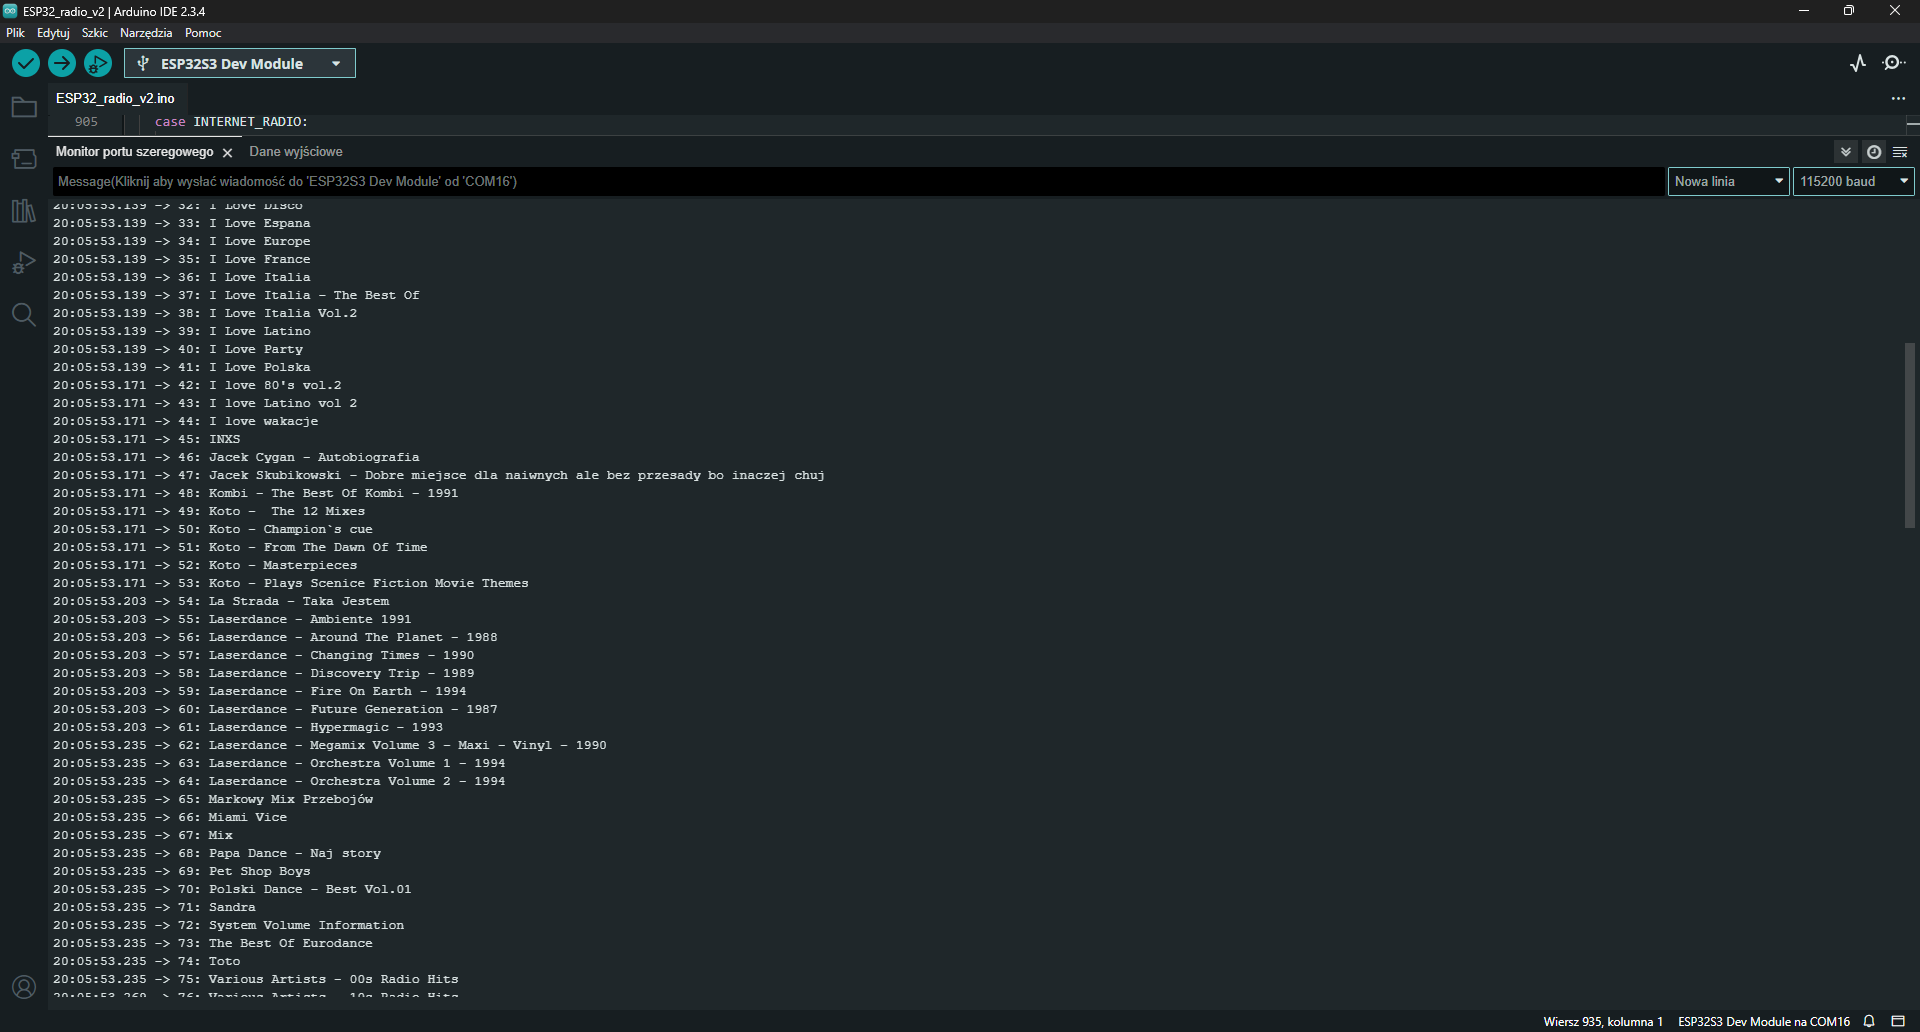
Task: Click the line '45: INXS'
Action: (x=147, y=439)
